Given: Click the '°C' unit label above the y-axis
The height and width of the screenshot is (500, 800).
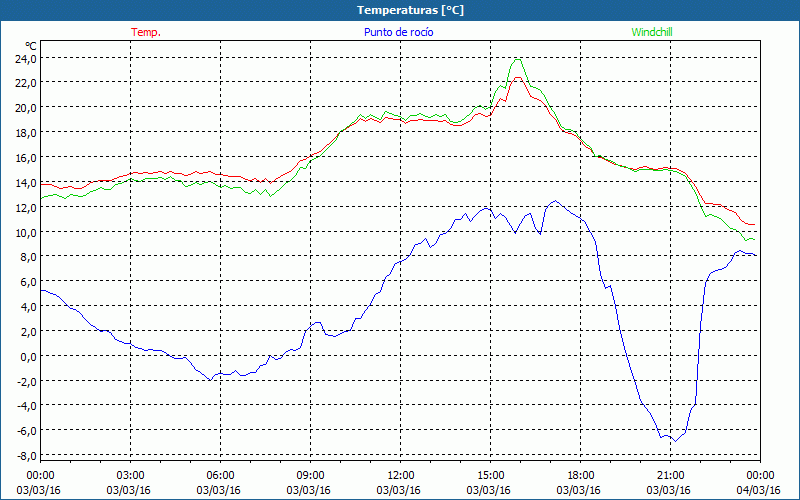Looking at the screenshot, I should pos(30,46).
